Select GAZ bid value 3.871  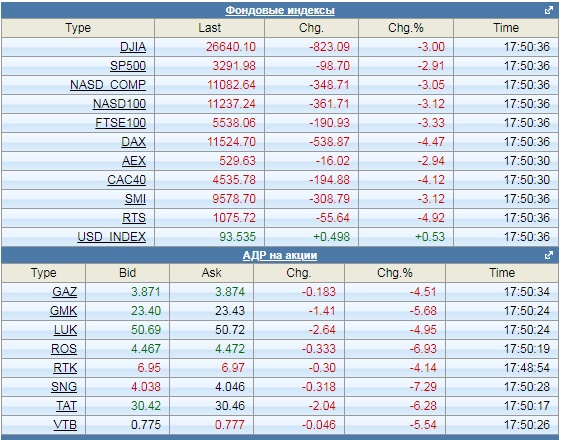point(146,292)
